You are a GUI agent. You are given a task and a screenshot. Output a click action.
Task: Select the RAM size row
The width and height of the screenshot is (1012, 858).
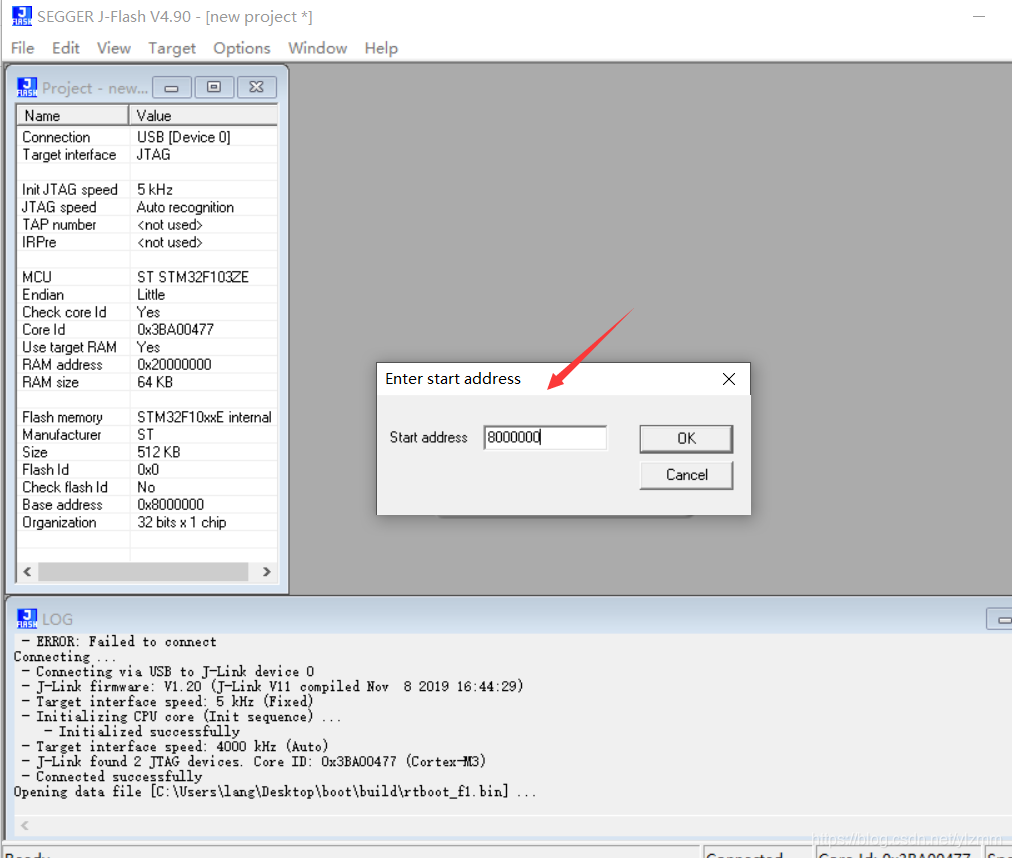[147, 382]
